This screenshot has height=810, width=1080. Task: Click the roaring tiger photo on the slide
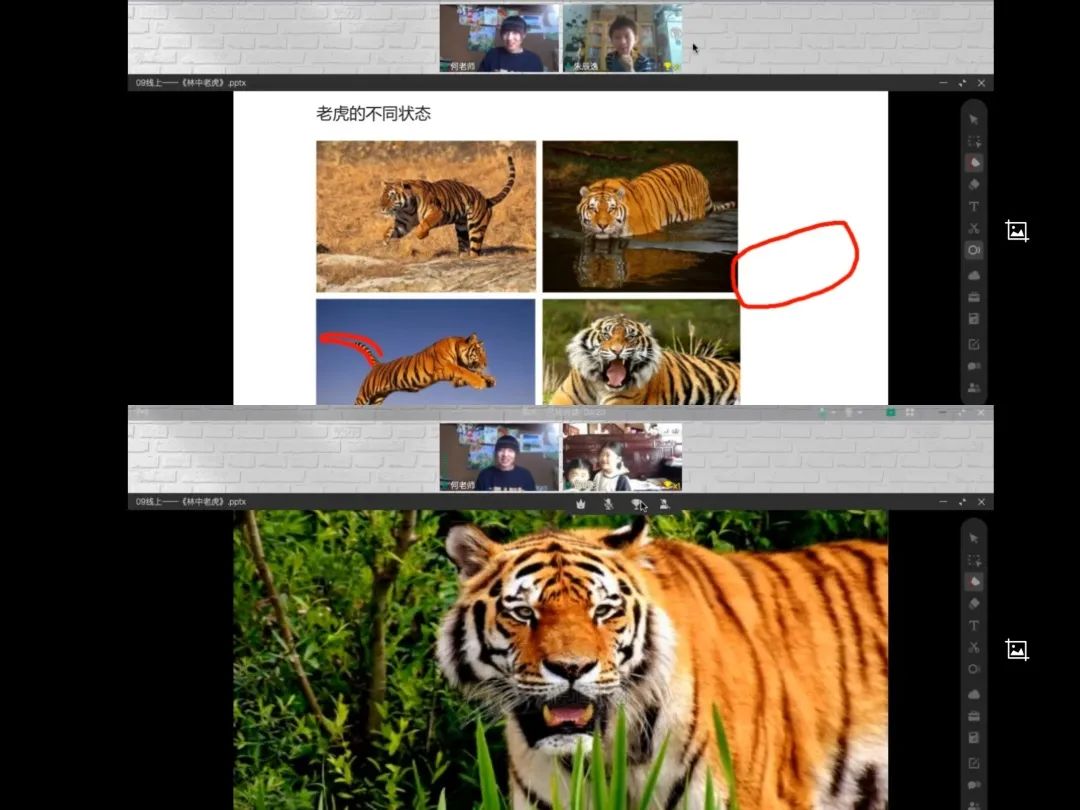click(x=641, y=351)
